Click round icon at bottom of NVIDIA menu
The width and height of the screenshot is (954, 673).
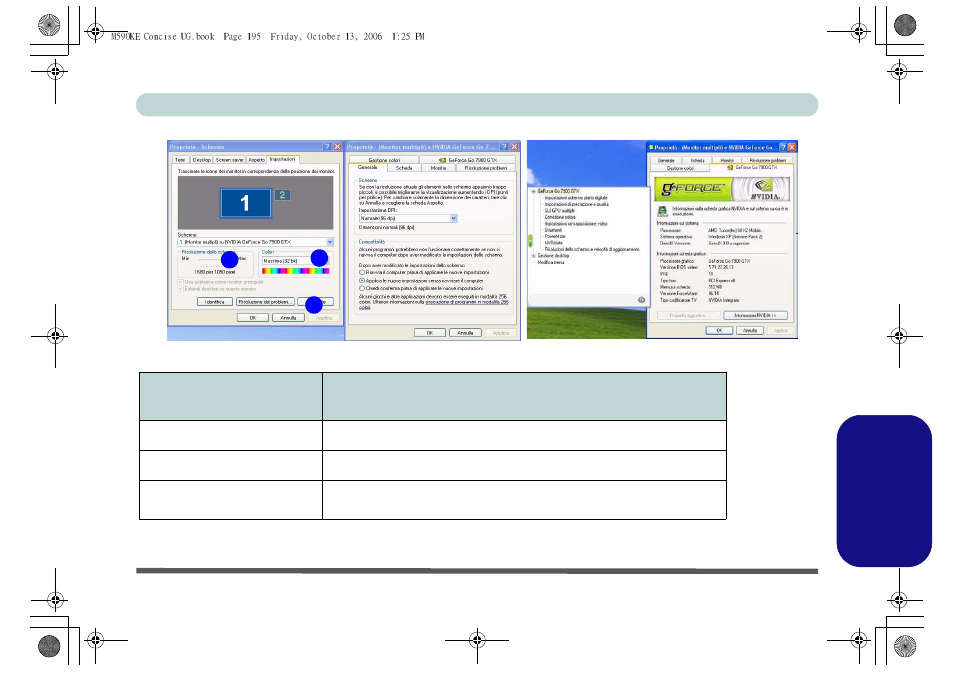click(x=641, y=299)
